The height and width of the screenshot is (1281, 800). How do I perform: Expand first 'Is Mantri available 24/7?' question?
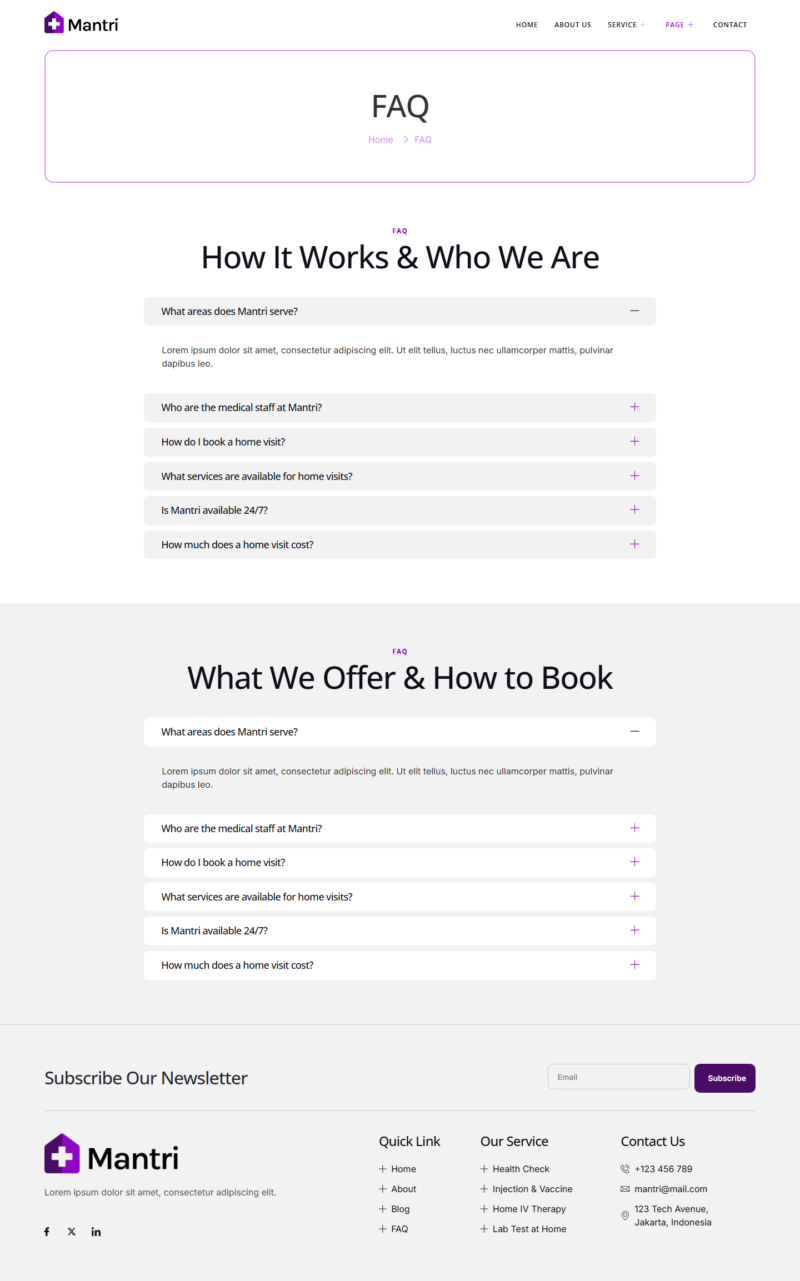click(x=399, y=510)
